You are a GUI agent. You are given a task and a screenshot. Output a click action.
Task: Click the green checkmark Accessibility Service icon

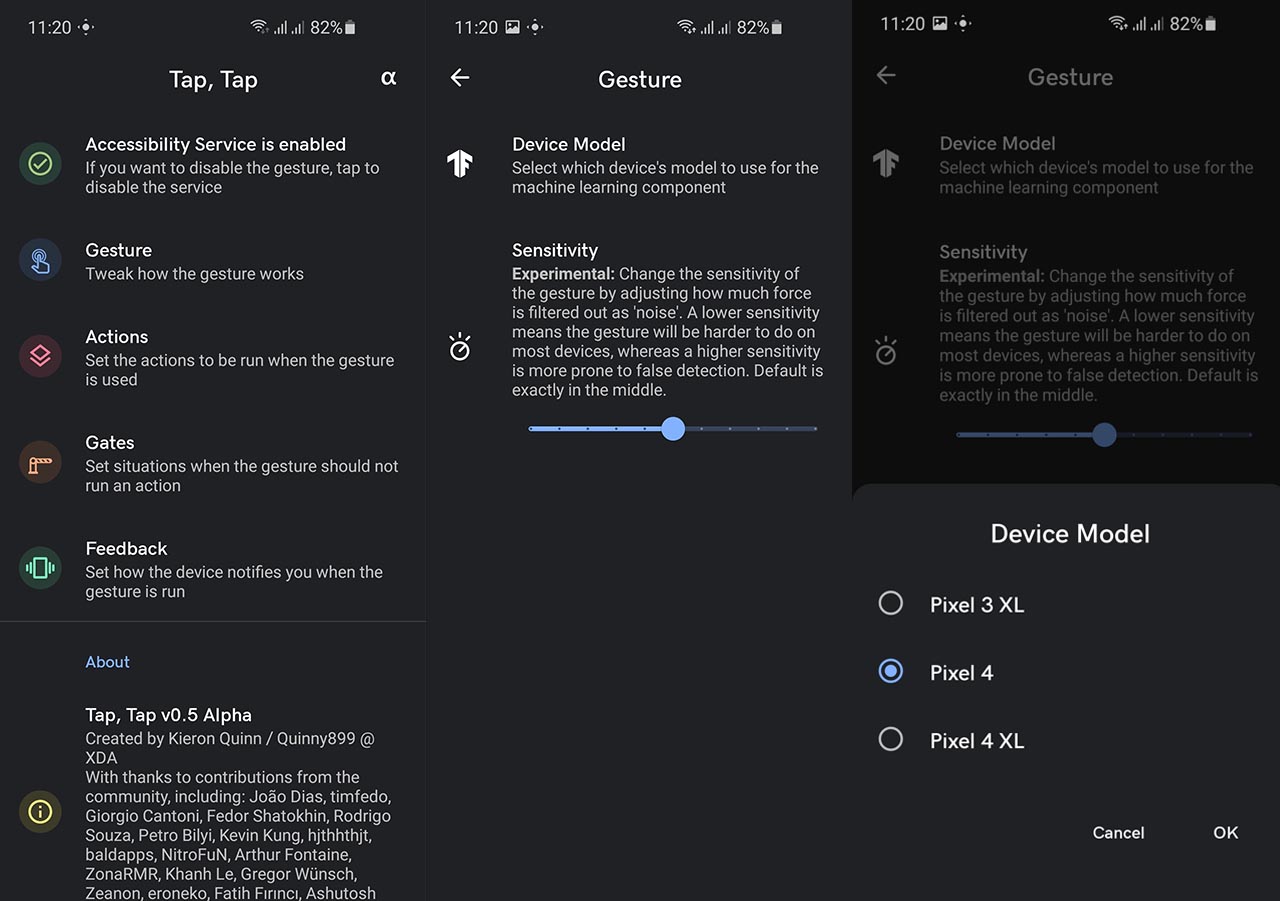click(40, 164)
